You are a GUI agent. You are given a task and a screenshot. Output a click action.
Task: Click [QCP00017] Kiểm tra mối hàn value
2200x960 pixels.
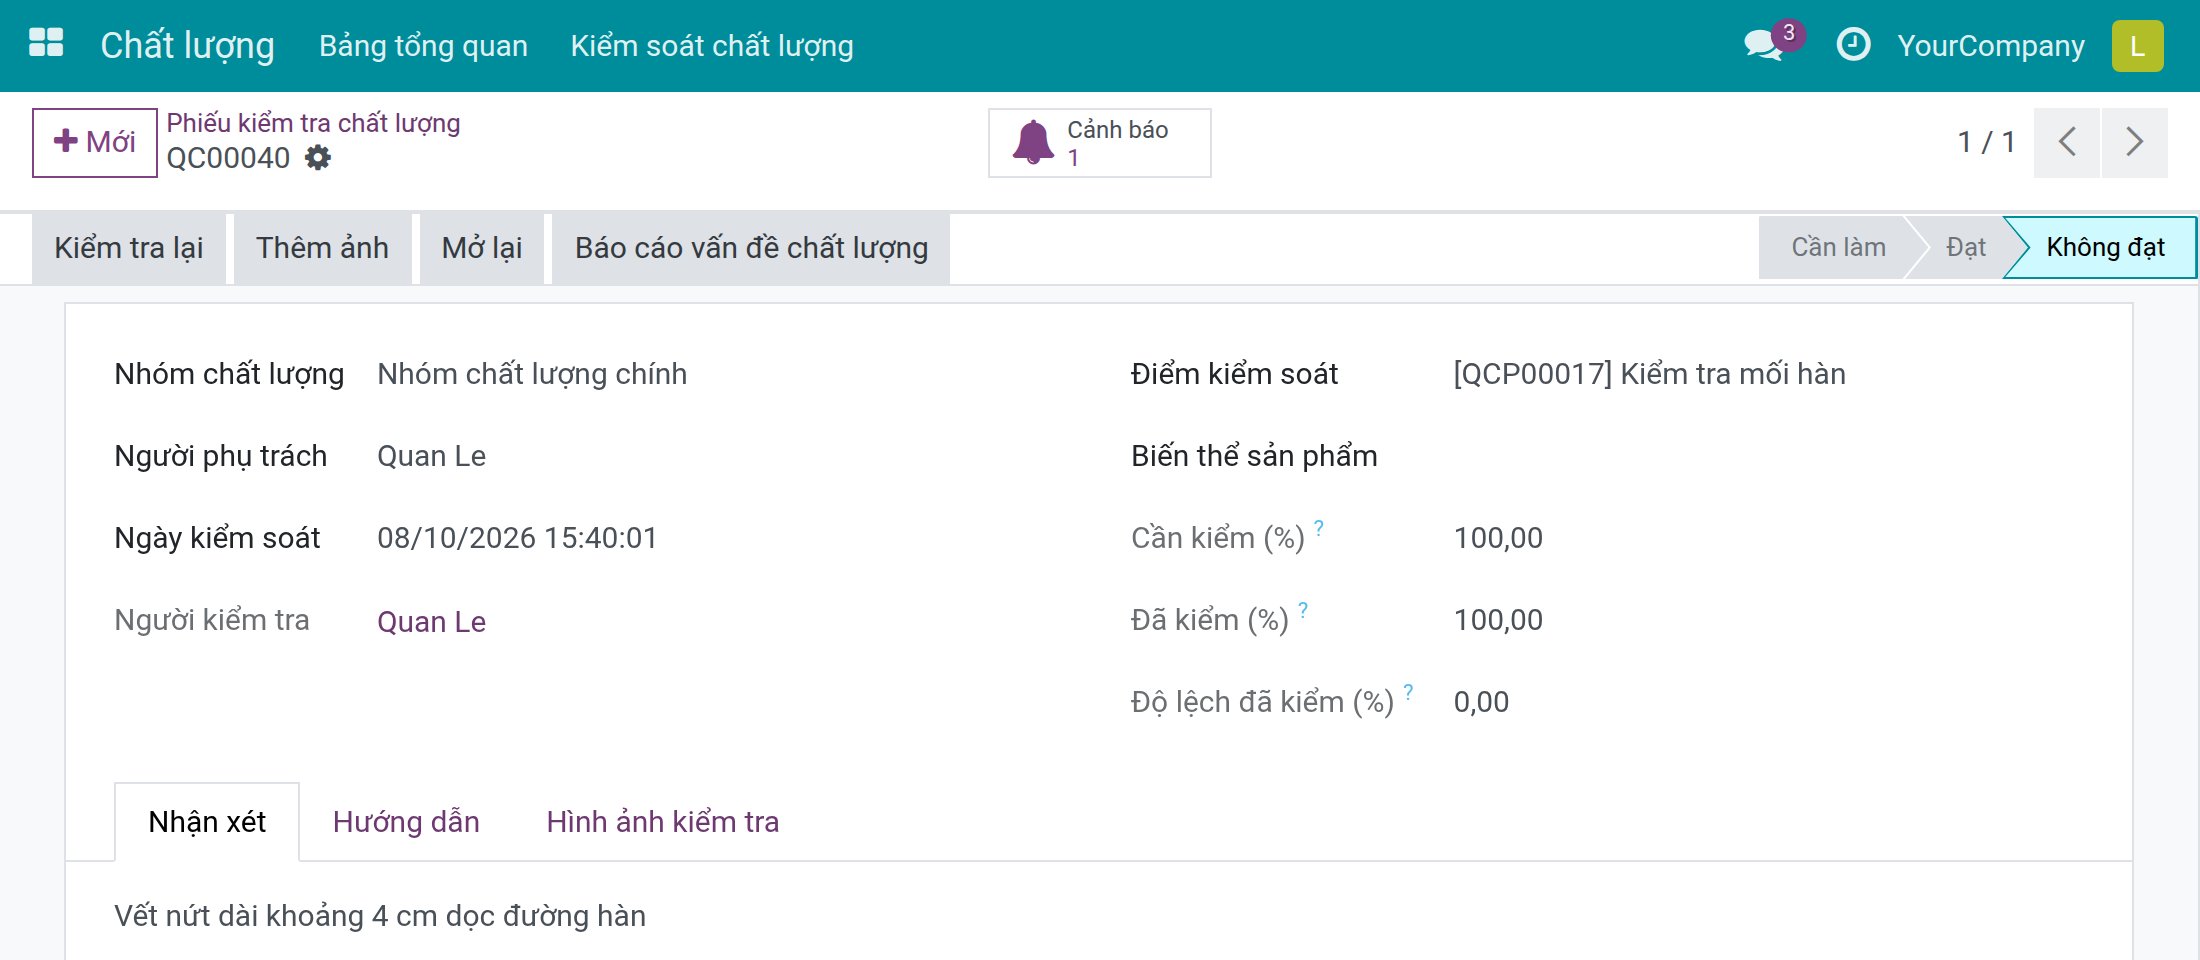(x=1649, y=374)
